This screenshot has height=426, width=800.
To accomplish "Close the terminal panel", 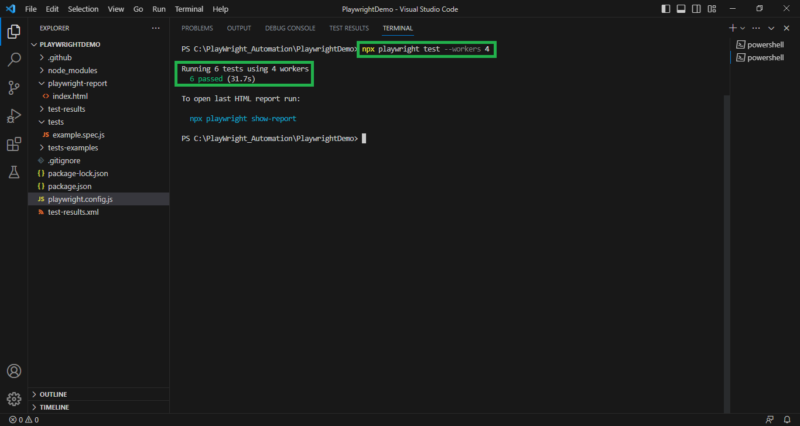I will pyautogui.click(x=788, y=28).
